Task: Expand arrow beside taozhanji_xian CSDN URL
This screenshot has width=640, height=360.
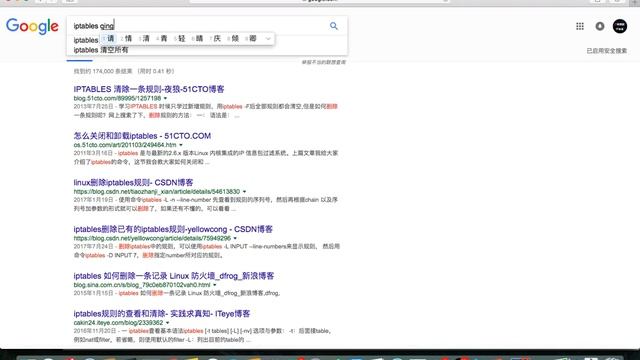Action: [x=244, y=191]
